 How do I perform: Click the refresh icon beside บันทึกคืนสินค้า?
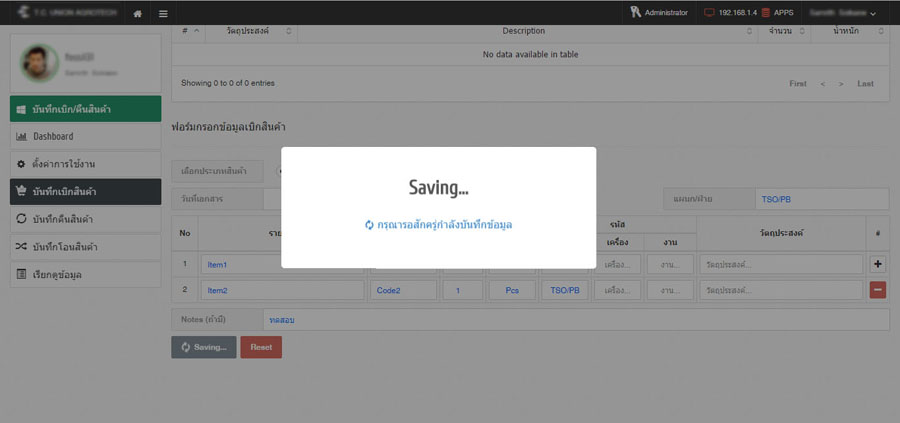point(21,219)
